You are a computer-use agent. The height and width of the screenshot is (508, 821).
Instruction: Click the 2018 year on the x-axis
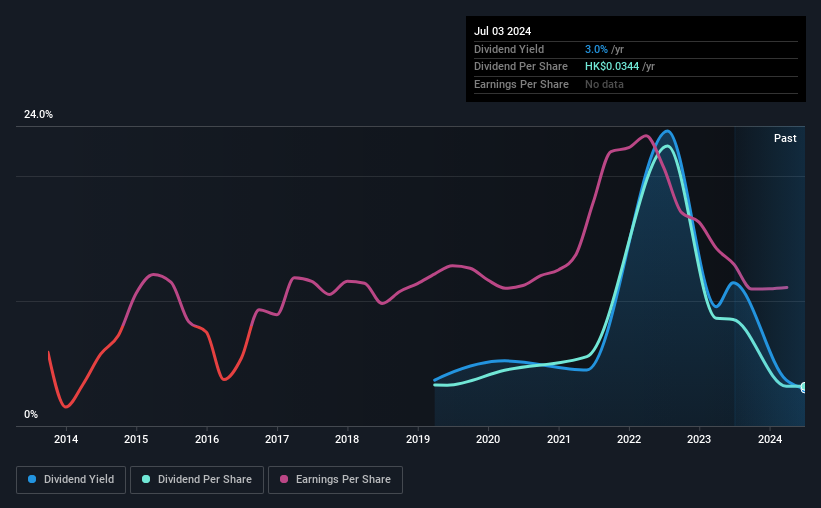pyautogui.click(x=347, y=439)
